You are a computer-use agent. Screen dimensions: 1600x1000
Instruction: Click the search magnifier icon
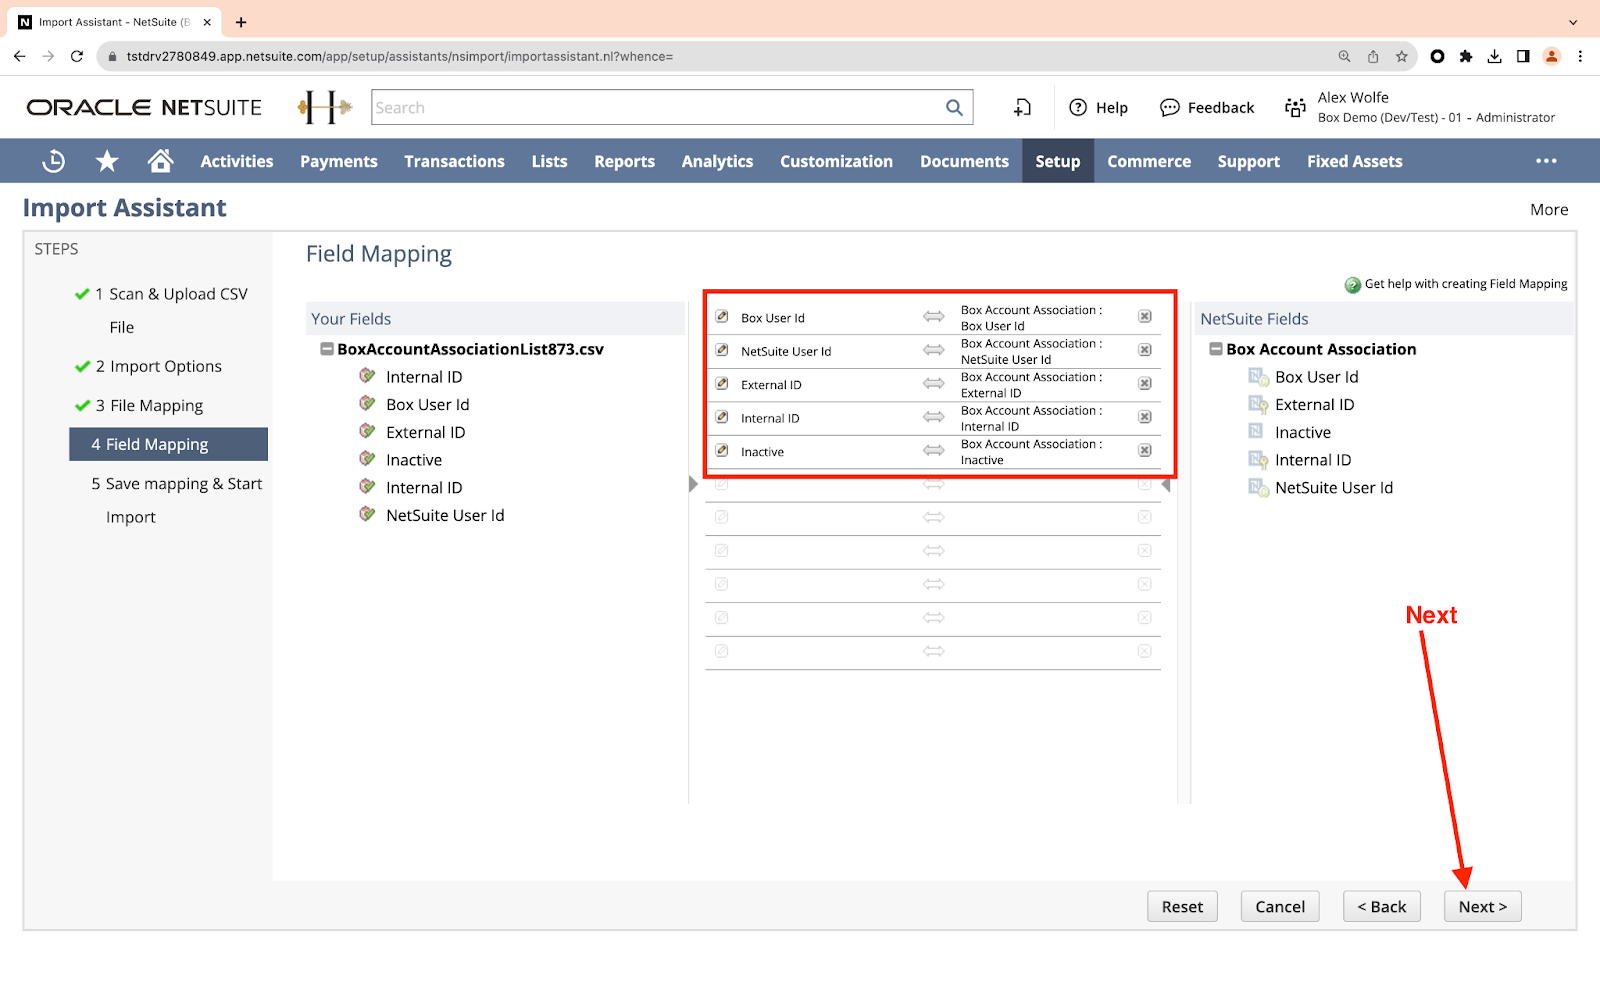pyautogui.click(x=954, y=108)
